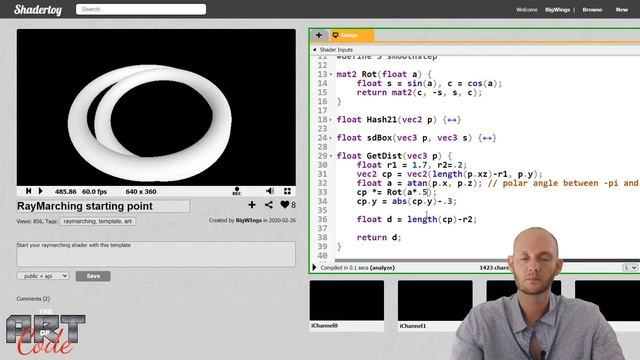Click code line 'return d;'
Image resolution: width=640 pixels, height=360 pixels.
[379, 238]
